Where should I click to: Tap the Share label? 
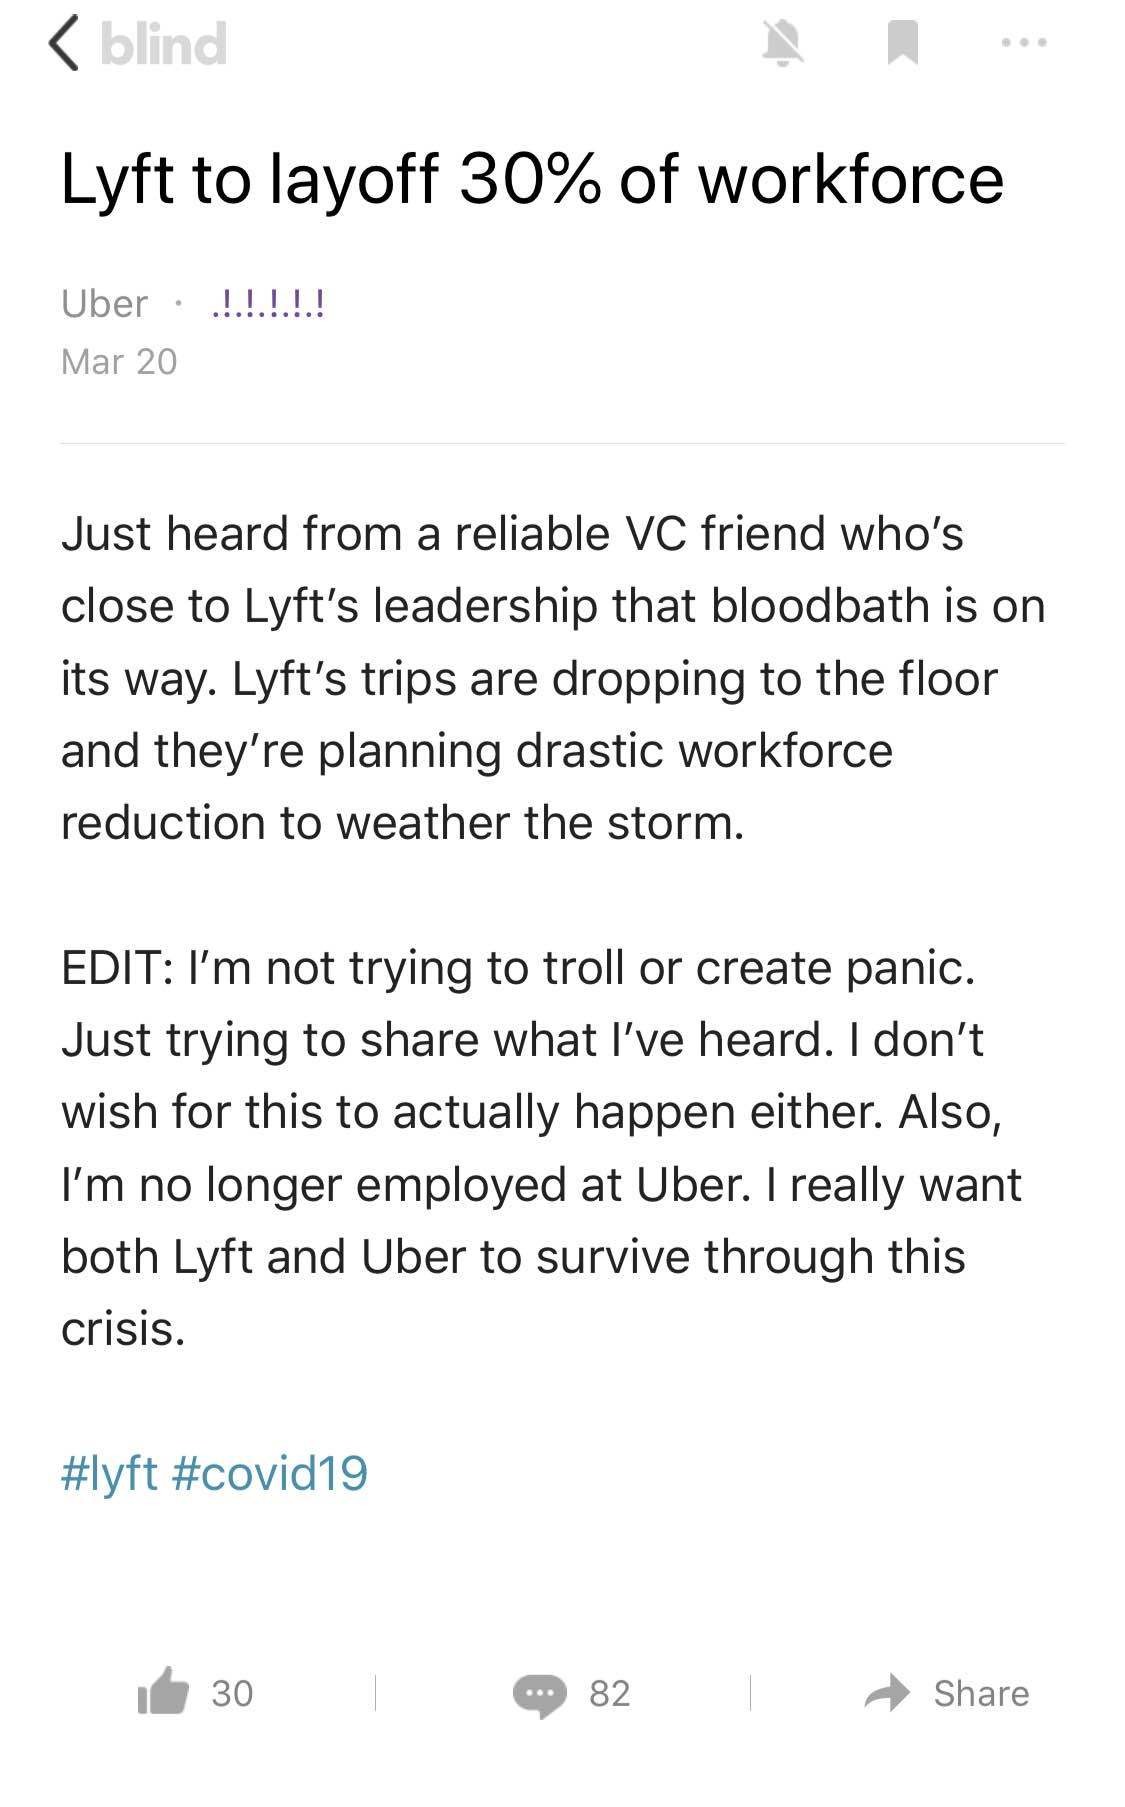(981, 1693)
